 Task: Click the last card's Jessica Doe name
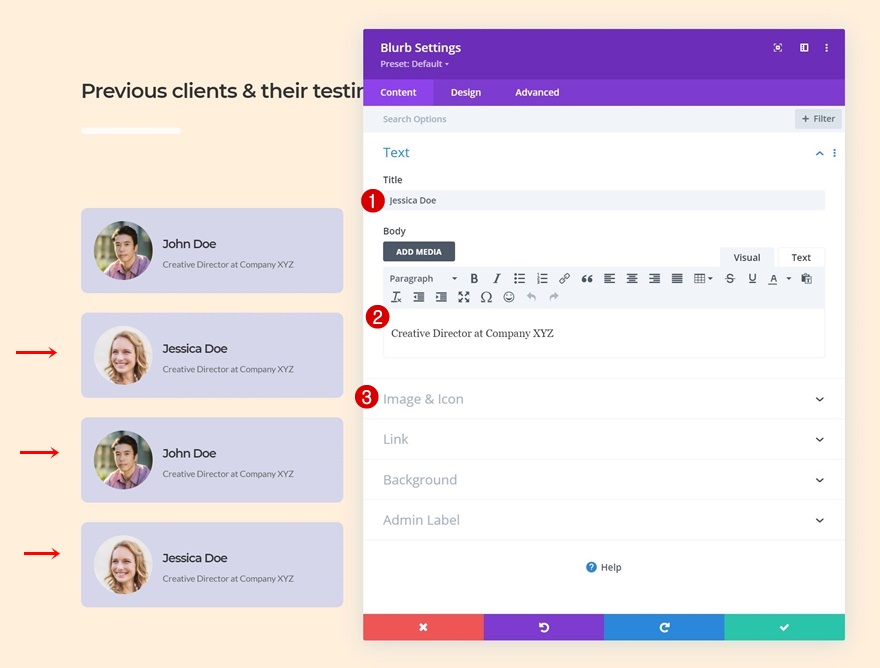[195, 558]
